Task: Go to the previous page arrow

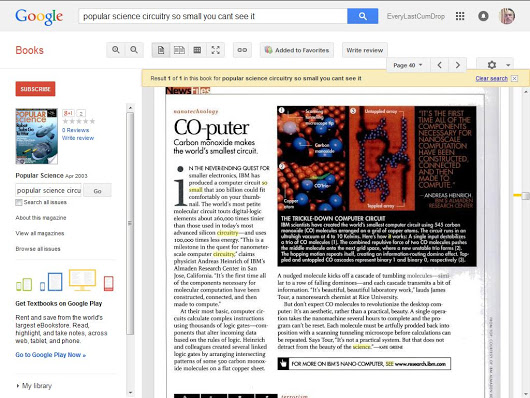Action: (439, 65)
